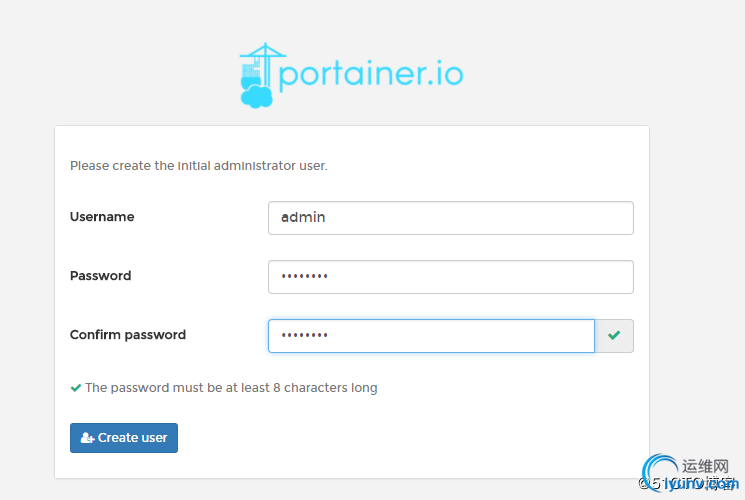Click the Portainer crane logo icon
This screenshot has width=745, height=500.
coord(262,75)
